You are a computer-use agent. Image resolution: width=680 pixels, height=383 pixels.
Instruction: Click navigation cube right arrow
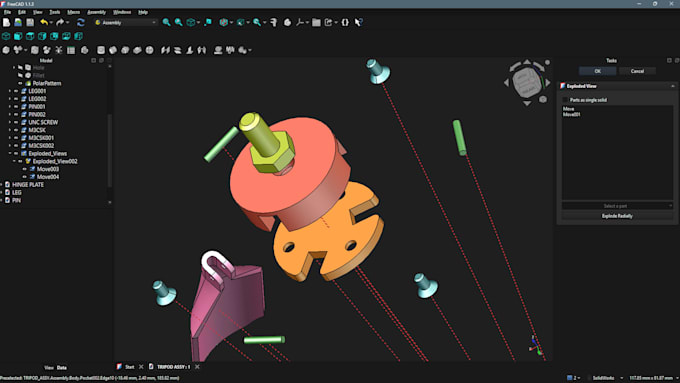pos(547,82)
